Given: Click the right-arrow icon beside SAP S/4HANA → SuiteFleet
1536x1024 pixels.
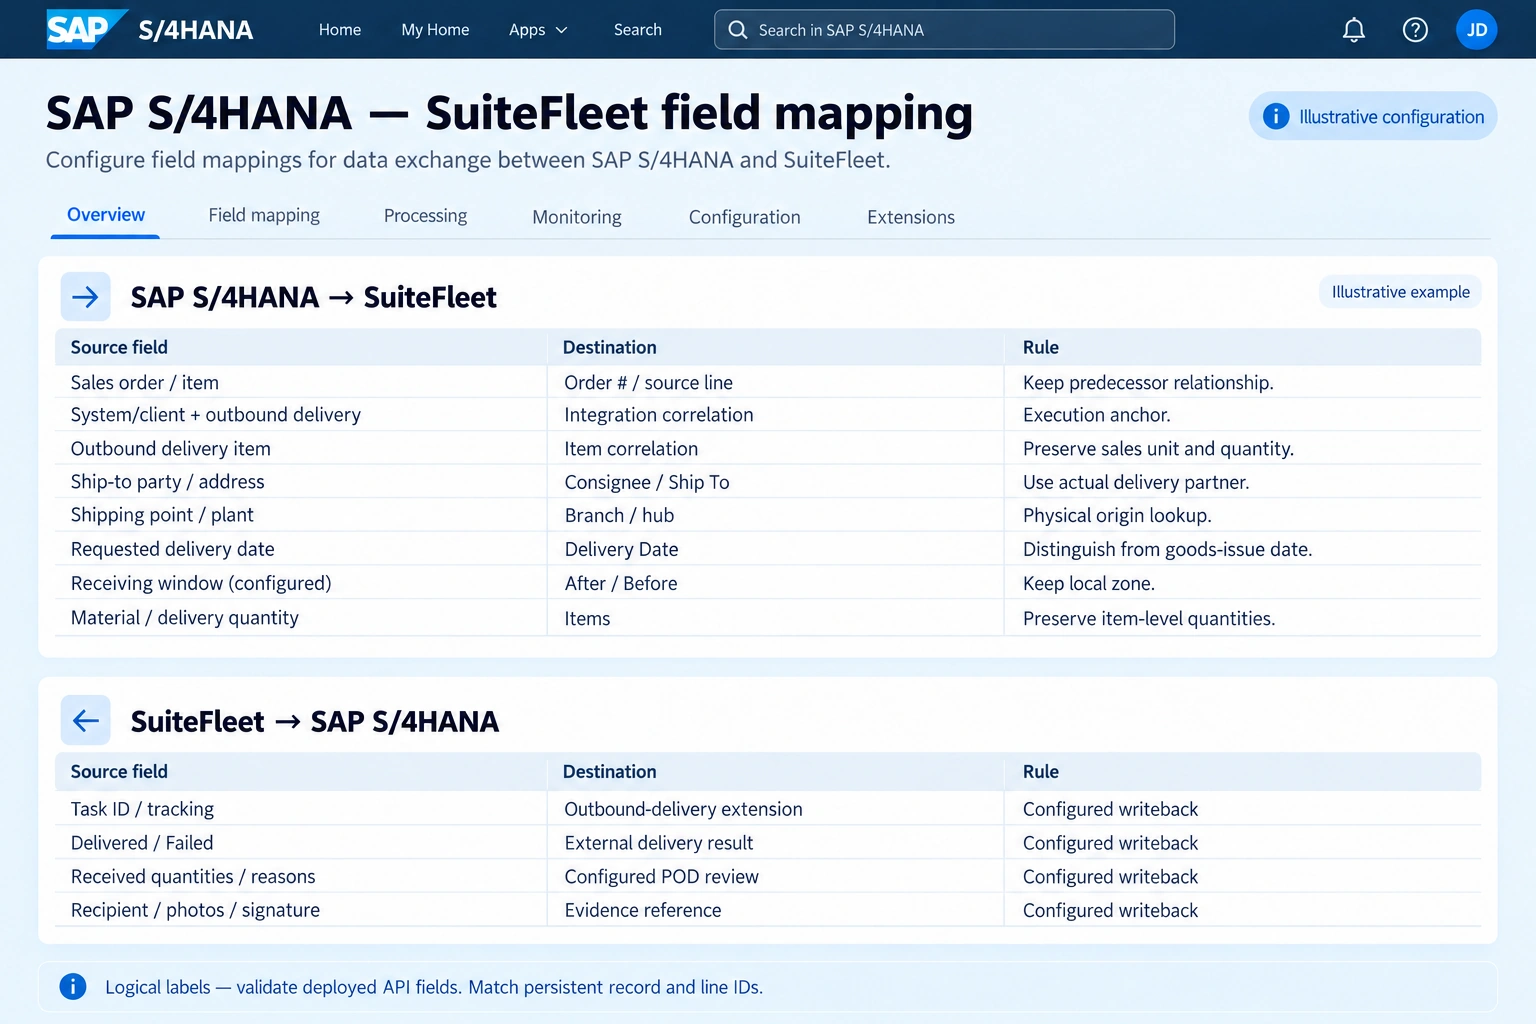Looking at the screenshot, I should pyautogui.click(x=86, y=297).
